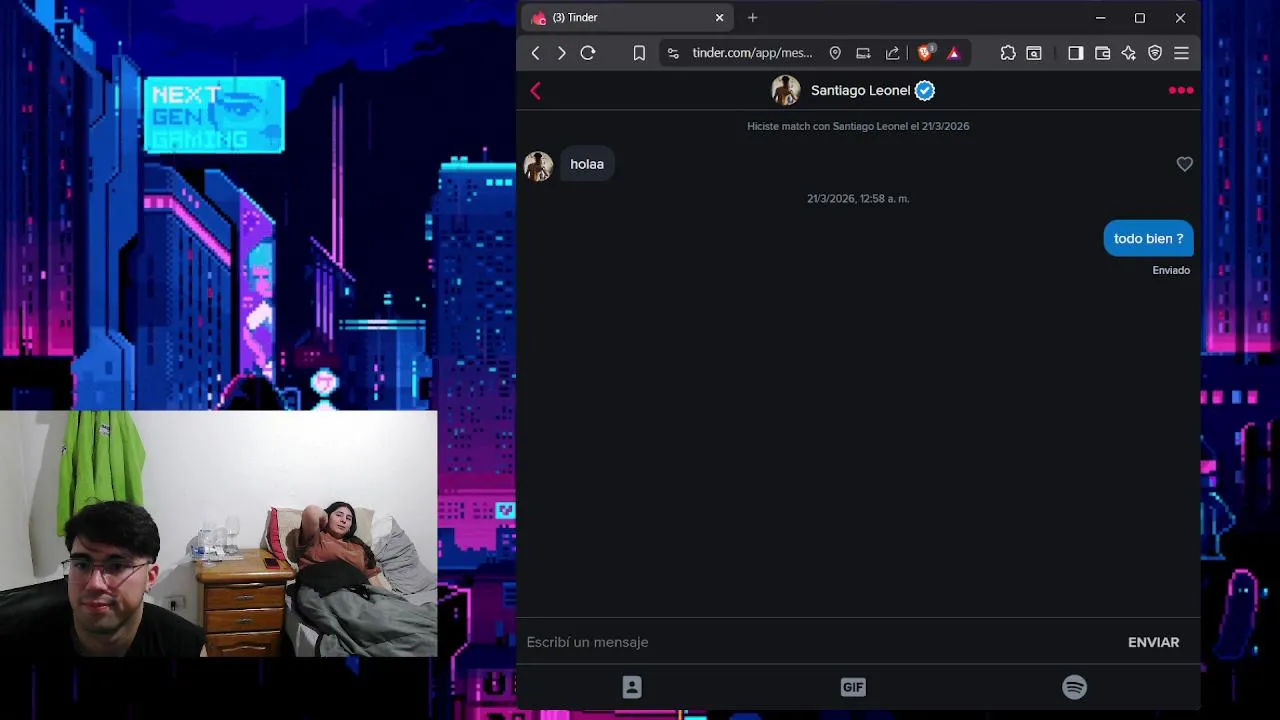Select the (3) Tinder tab
The image size is (1280, 720).
pyautogui.click(x=628, y=18)
